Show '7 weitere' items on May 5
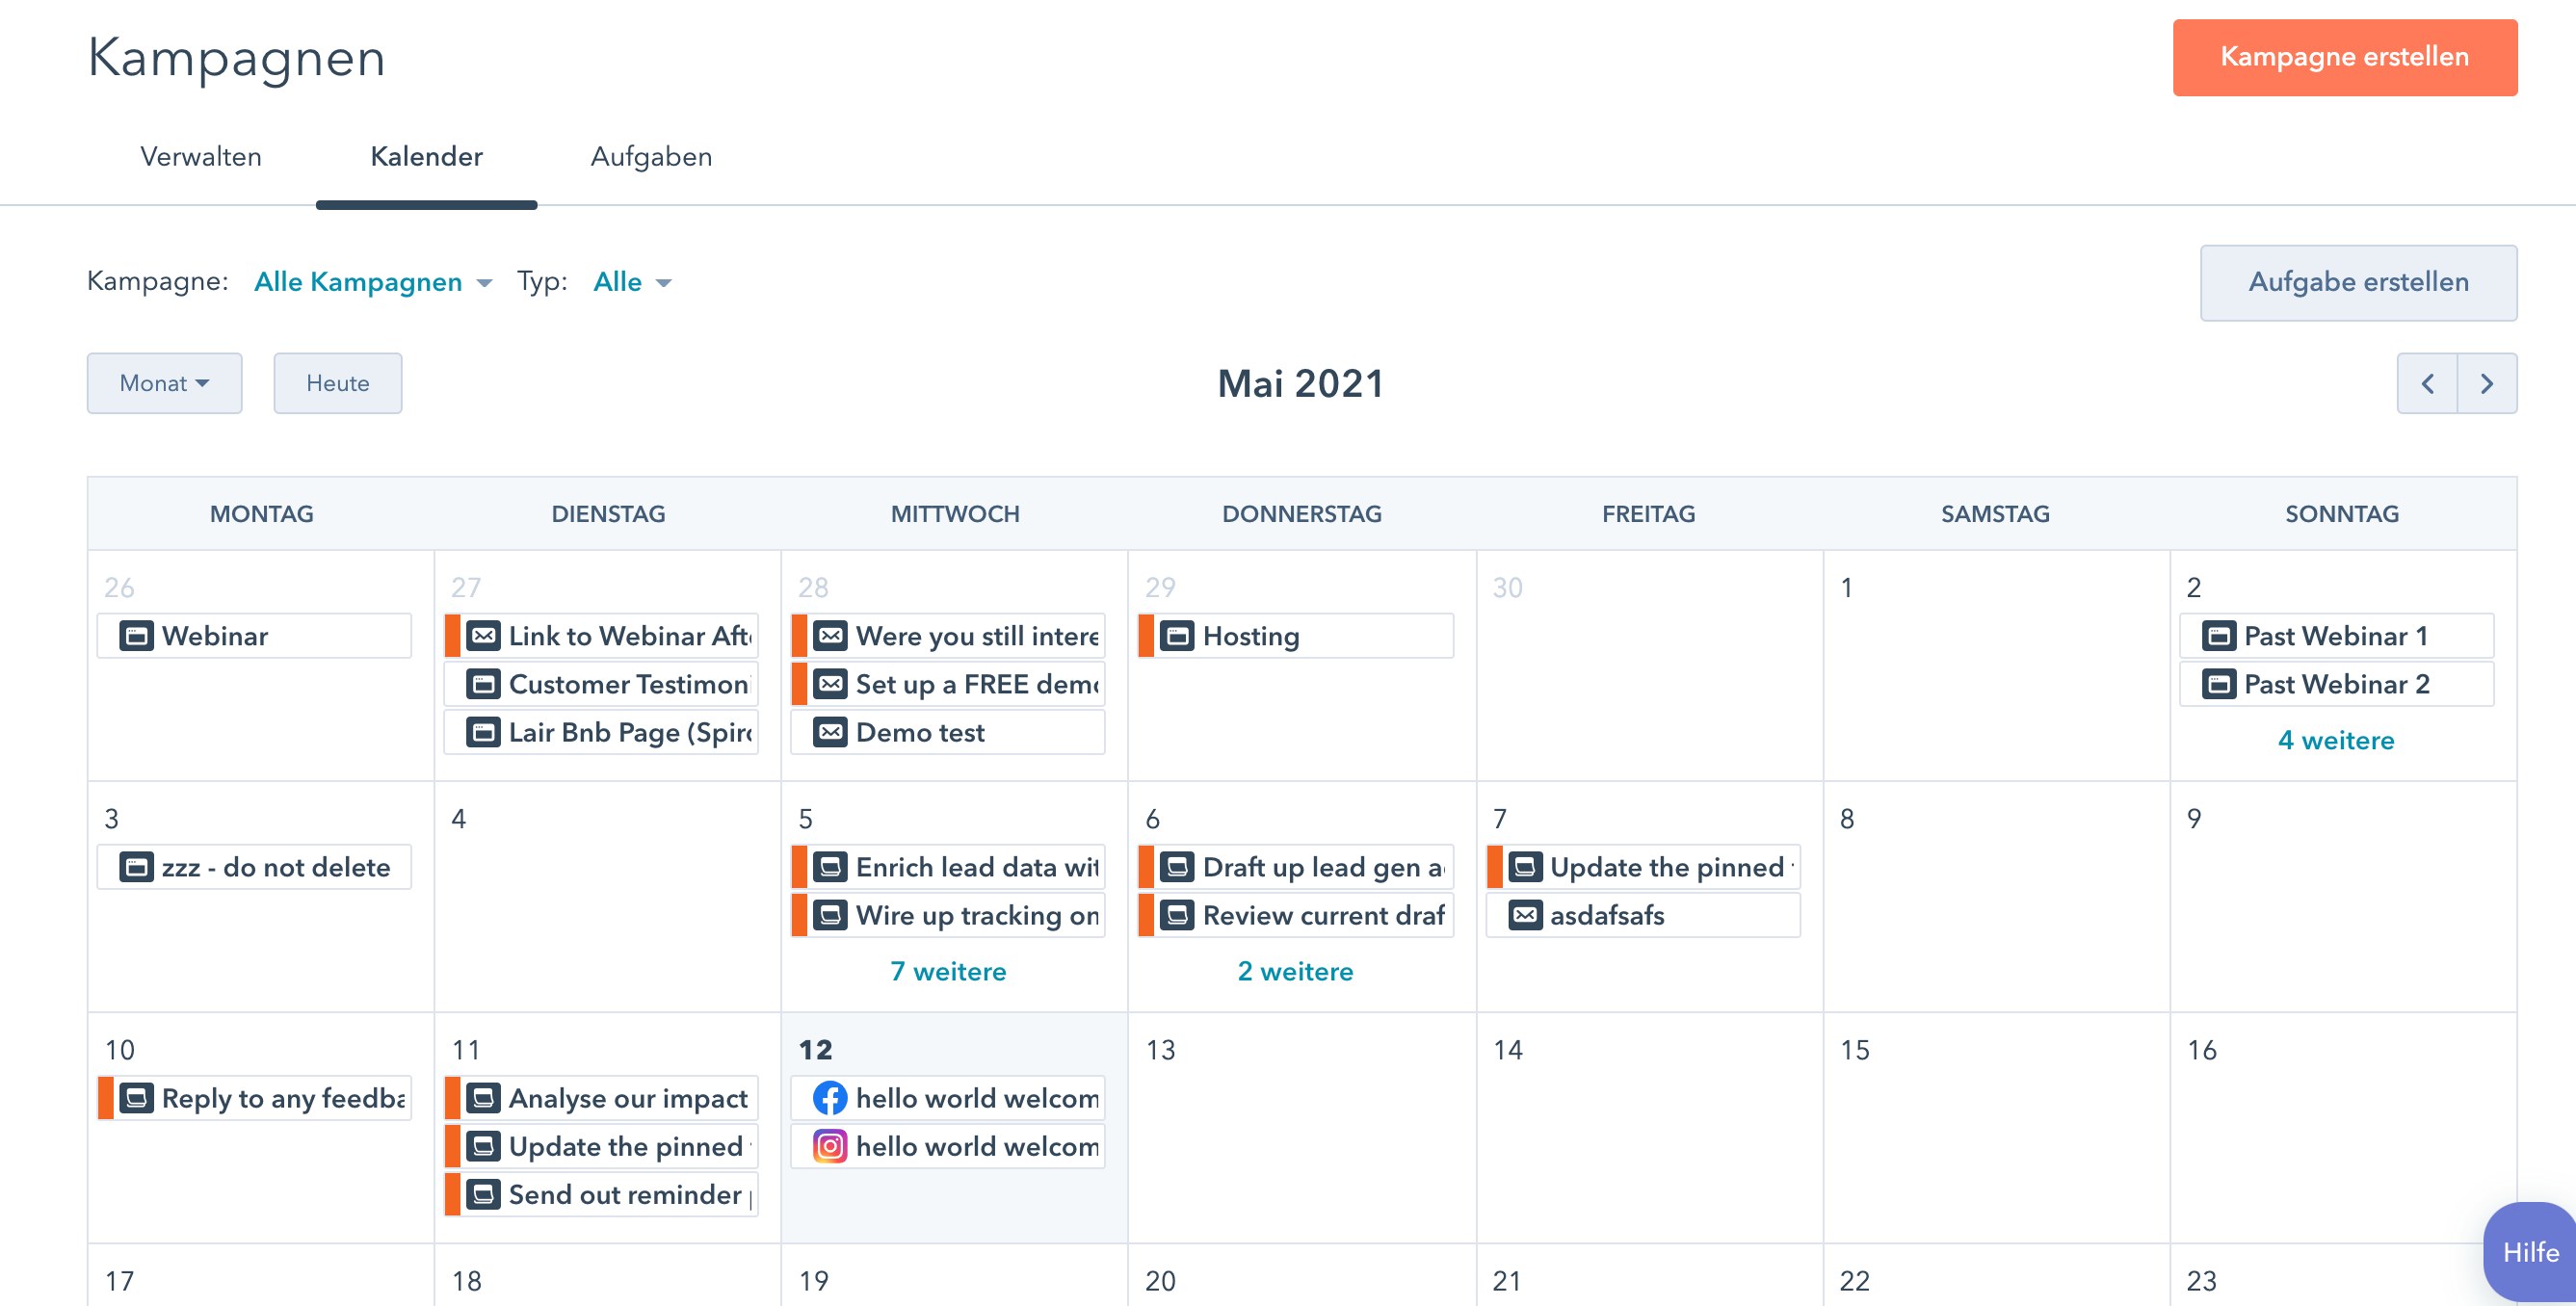 948,971
